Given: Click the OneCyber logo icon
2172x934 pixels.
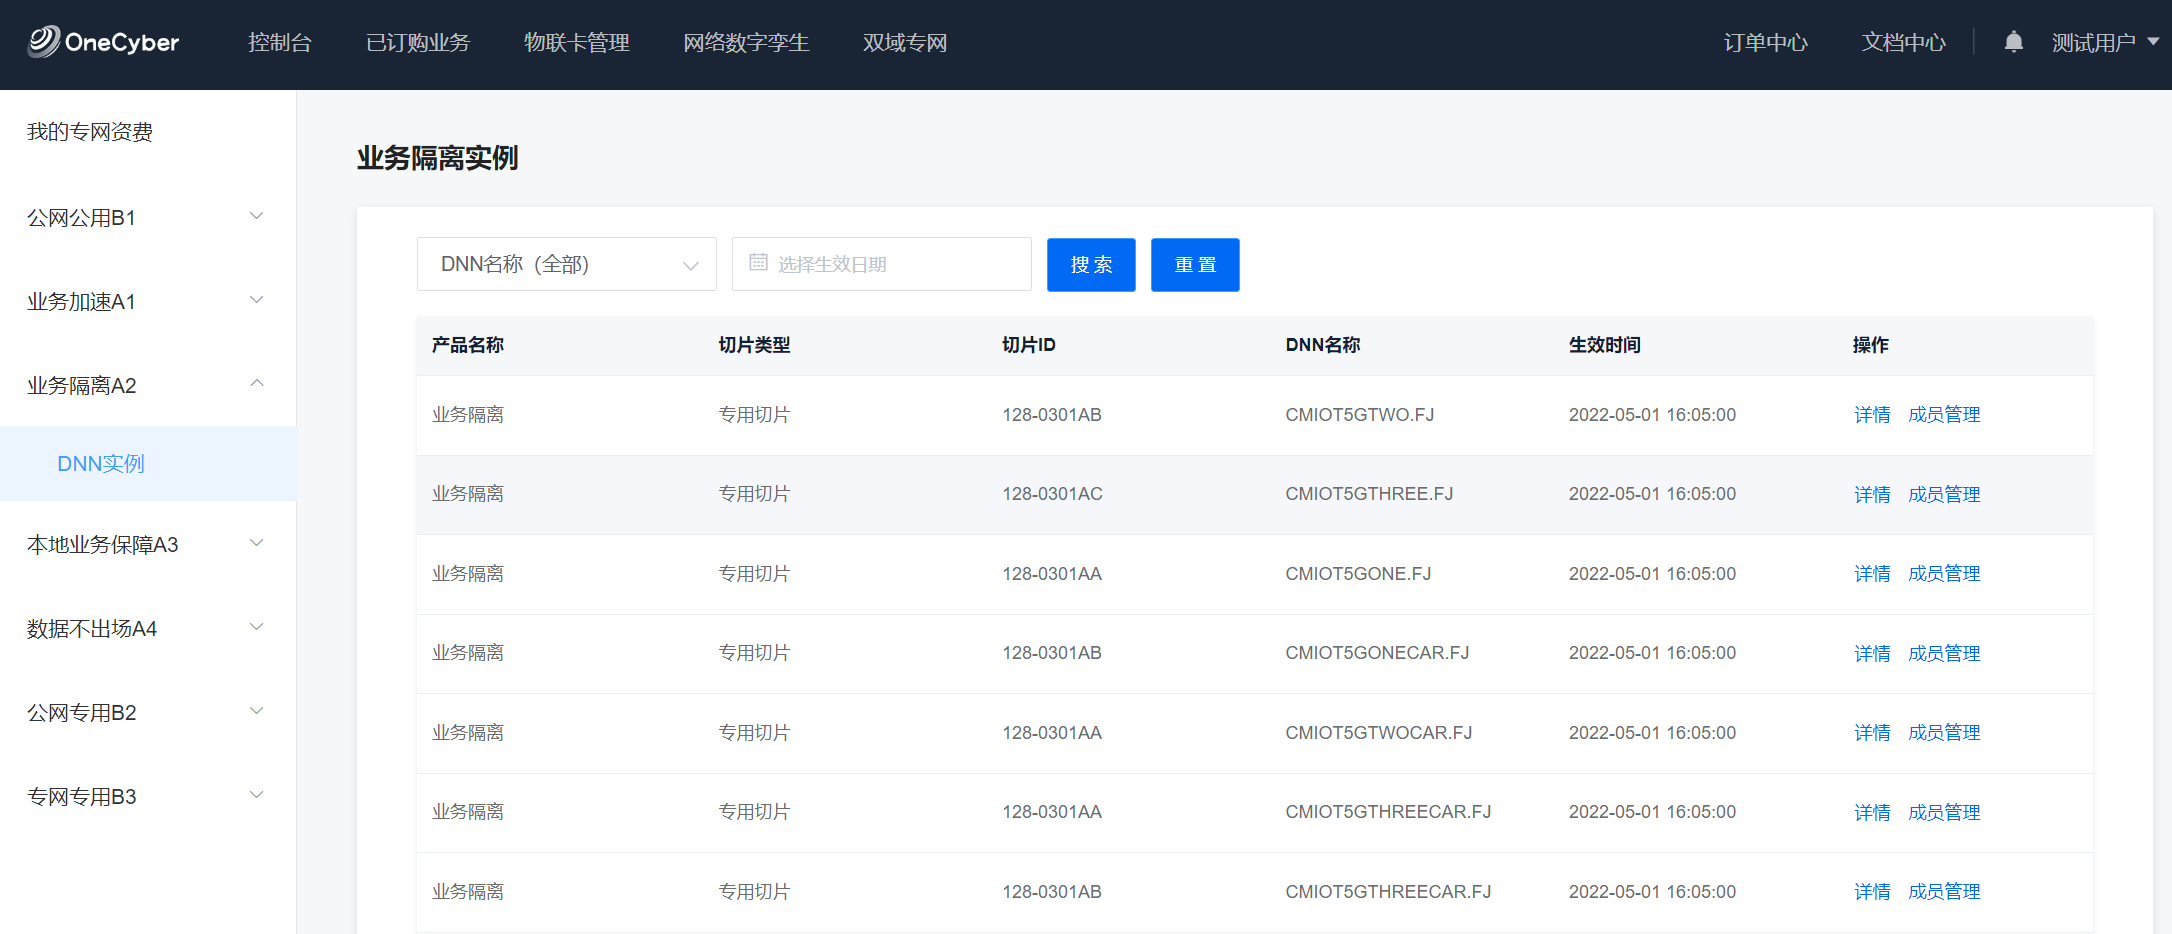Looking at the screenshot, I should (44, 41).
